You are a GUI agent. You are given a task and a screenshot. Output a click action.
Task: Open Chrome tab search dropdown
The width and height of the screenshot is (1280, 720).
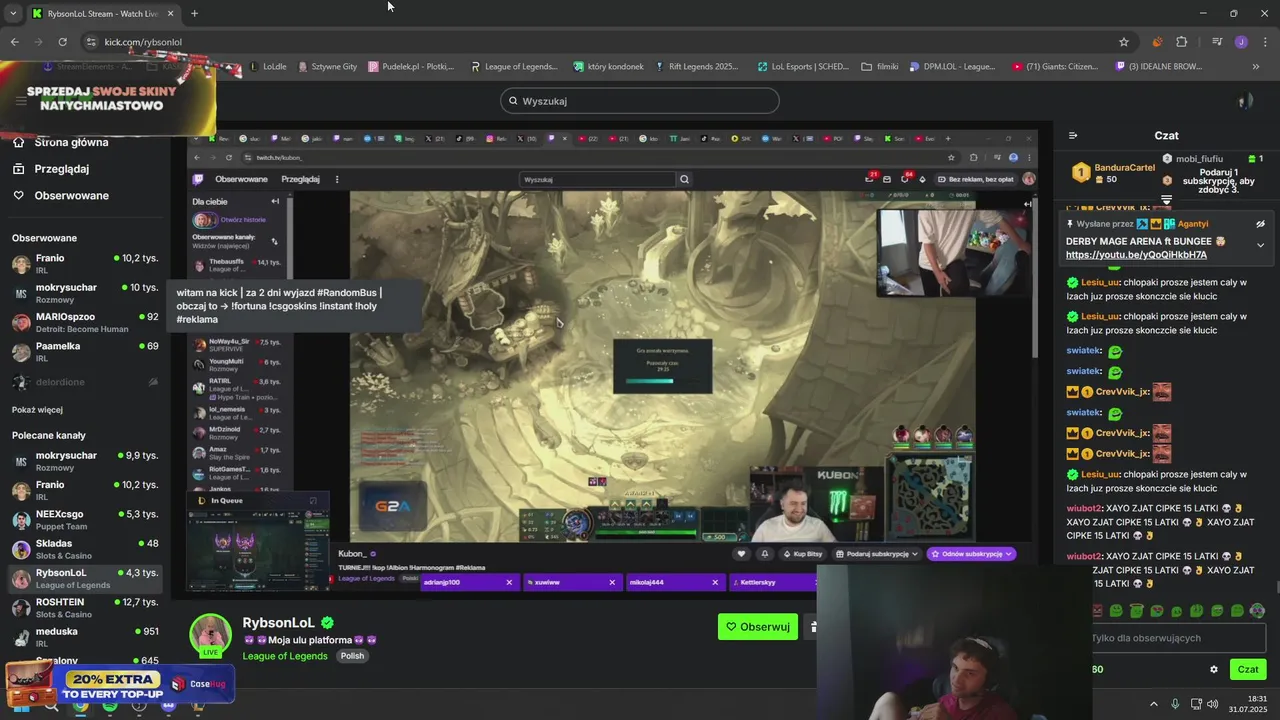point(13,13)
